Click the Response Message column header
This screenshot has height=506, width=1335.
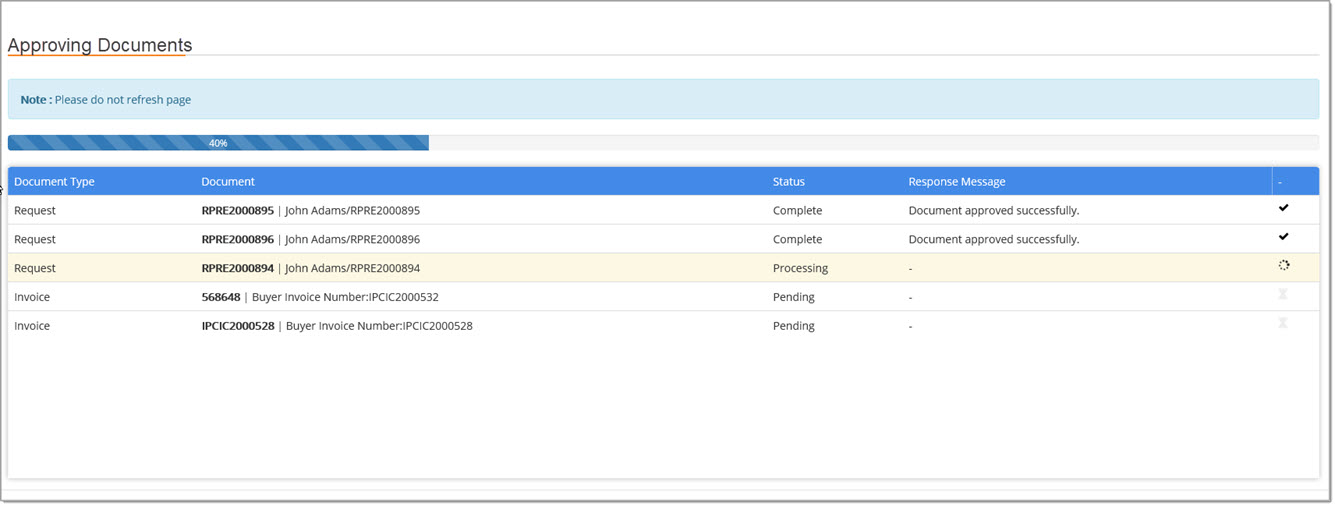(x=956, y=182)
